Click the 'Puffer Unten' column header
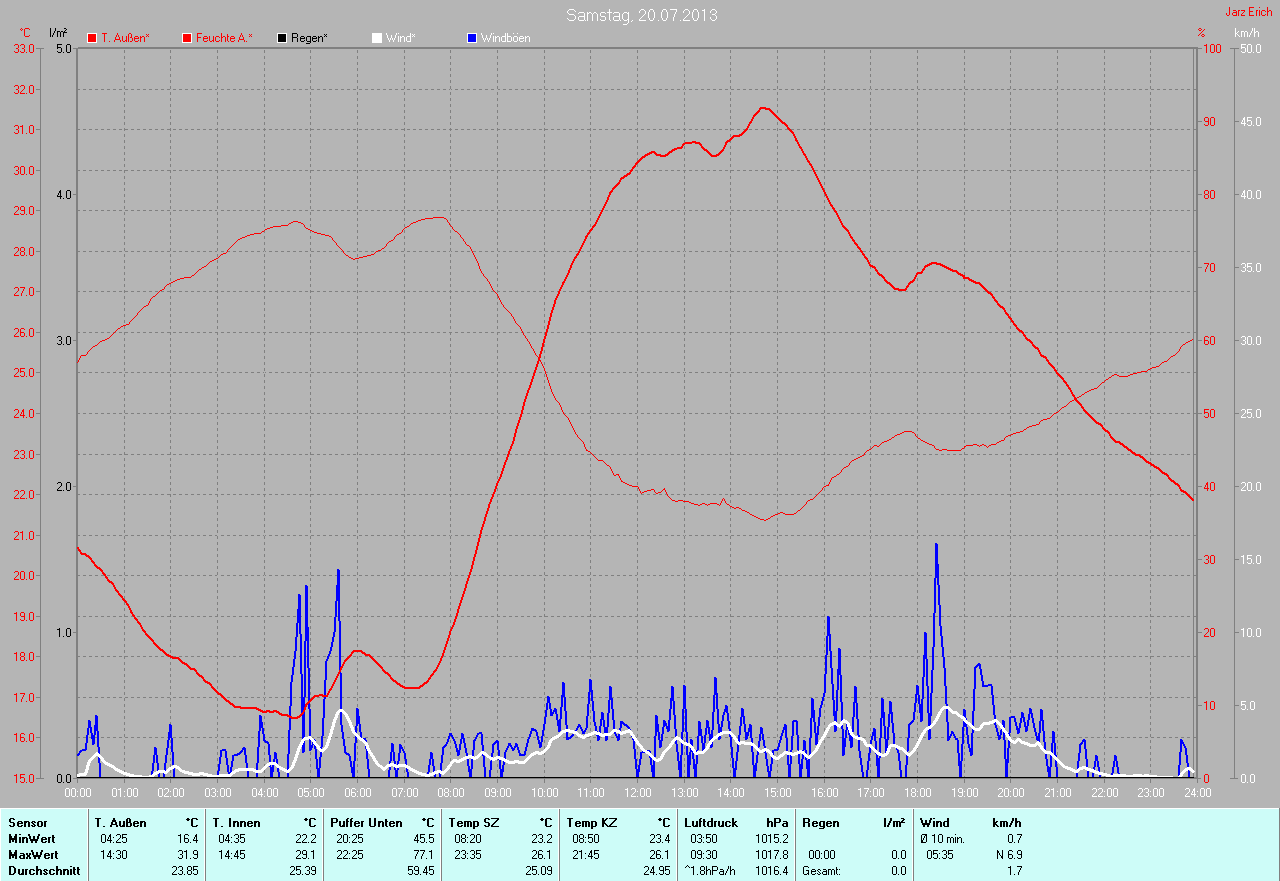 pyautogui.click(x=367, y=822)
